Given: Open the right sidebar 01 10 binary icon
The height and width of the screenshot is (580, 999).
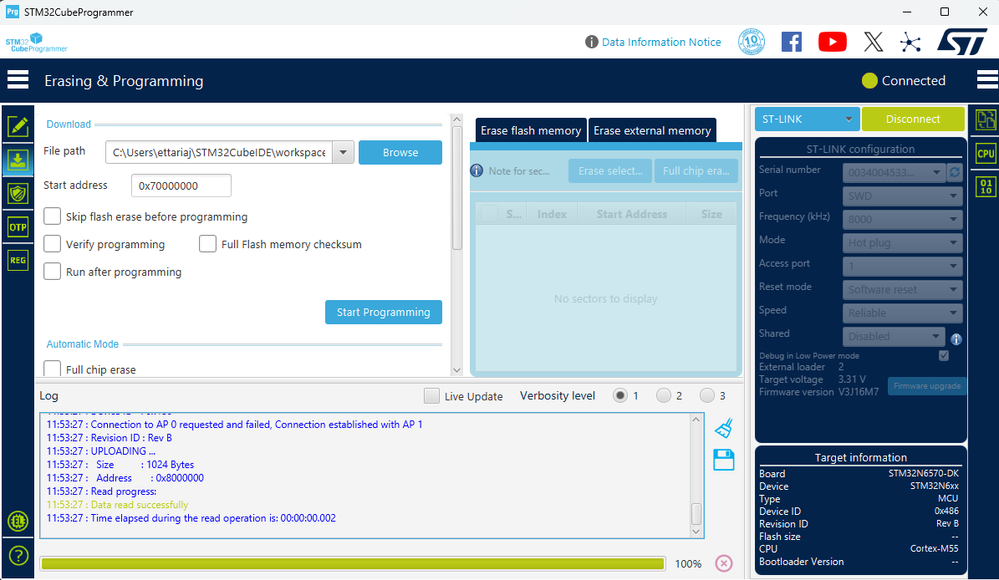Looking at the screenshot, I should pyautogui.click(x=986, y=187).
